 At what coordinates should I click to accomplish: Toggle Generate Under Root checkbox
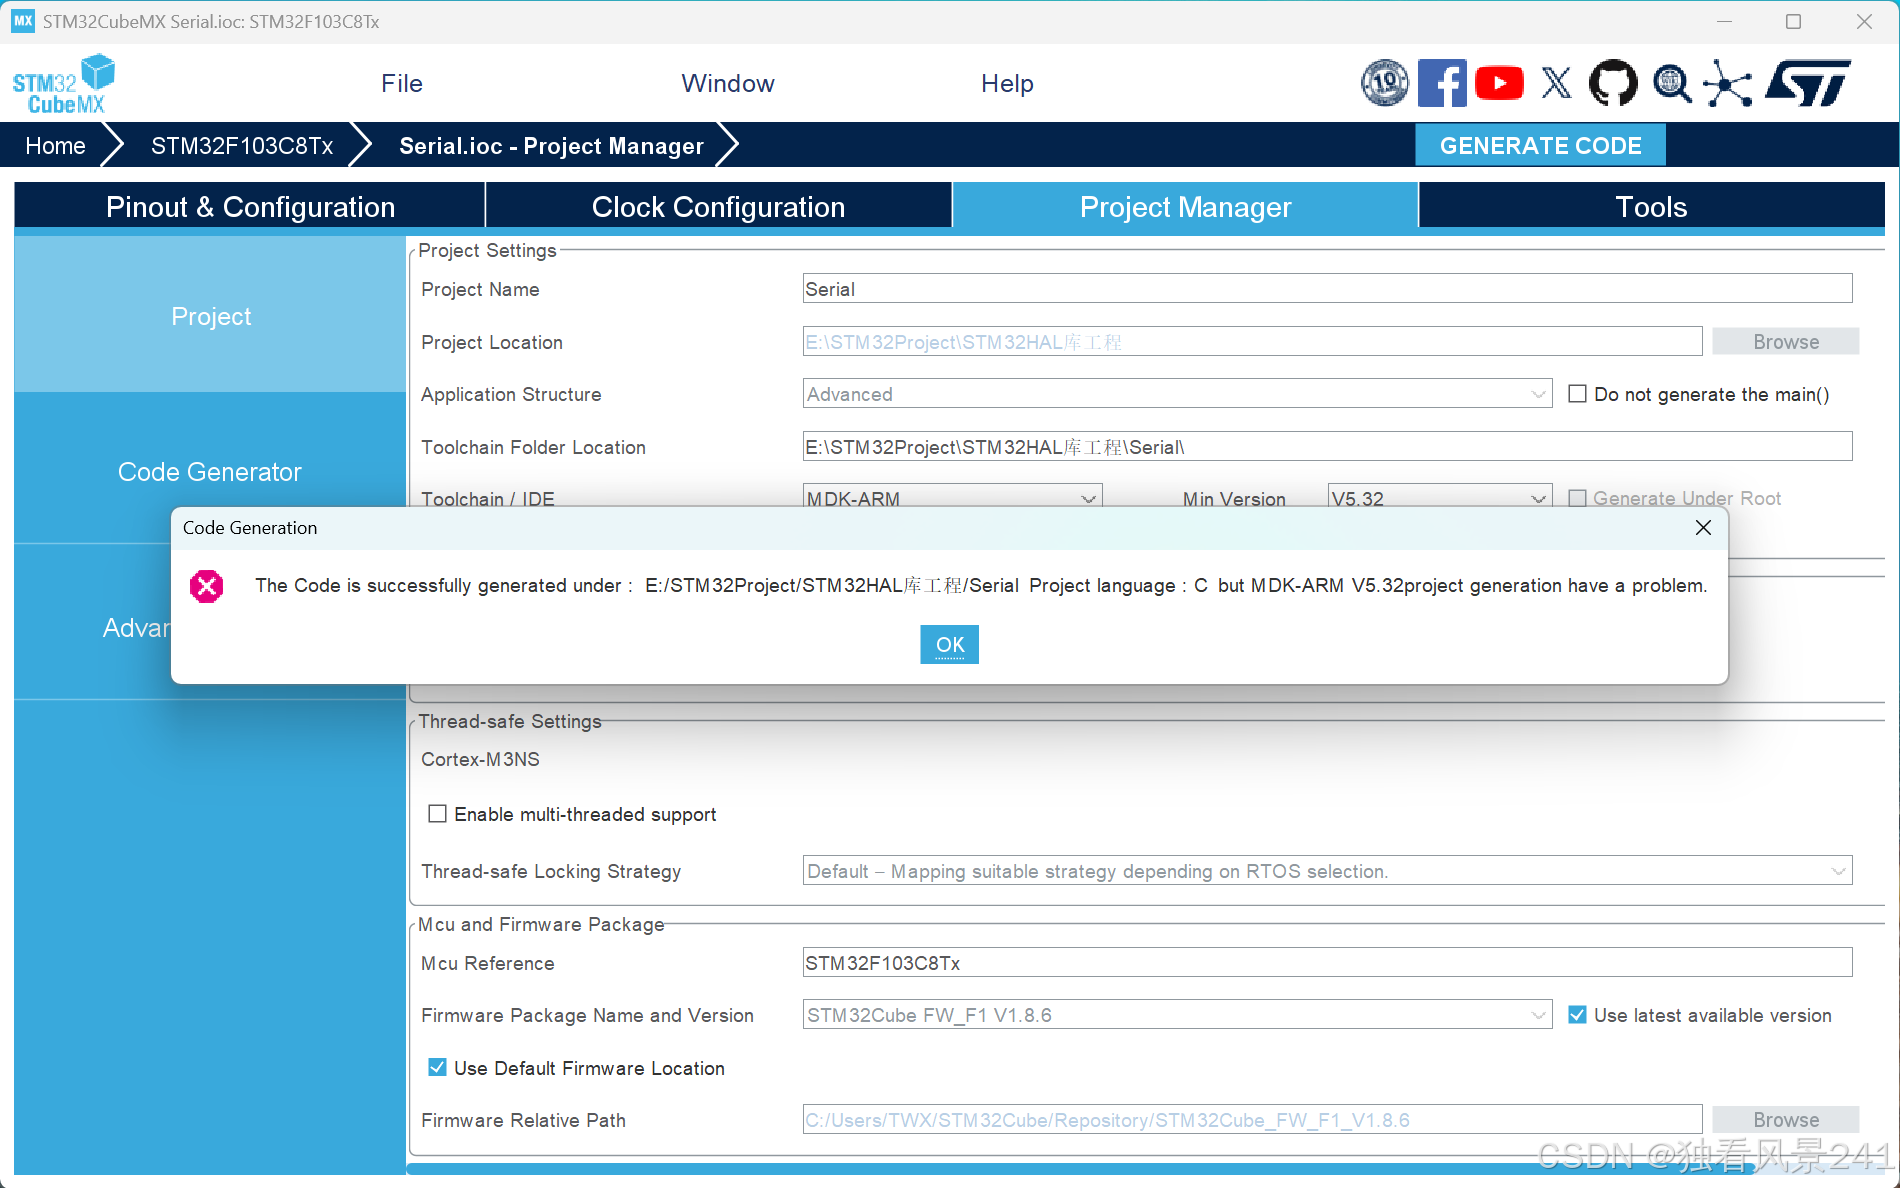[x=1577, y=498]
